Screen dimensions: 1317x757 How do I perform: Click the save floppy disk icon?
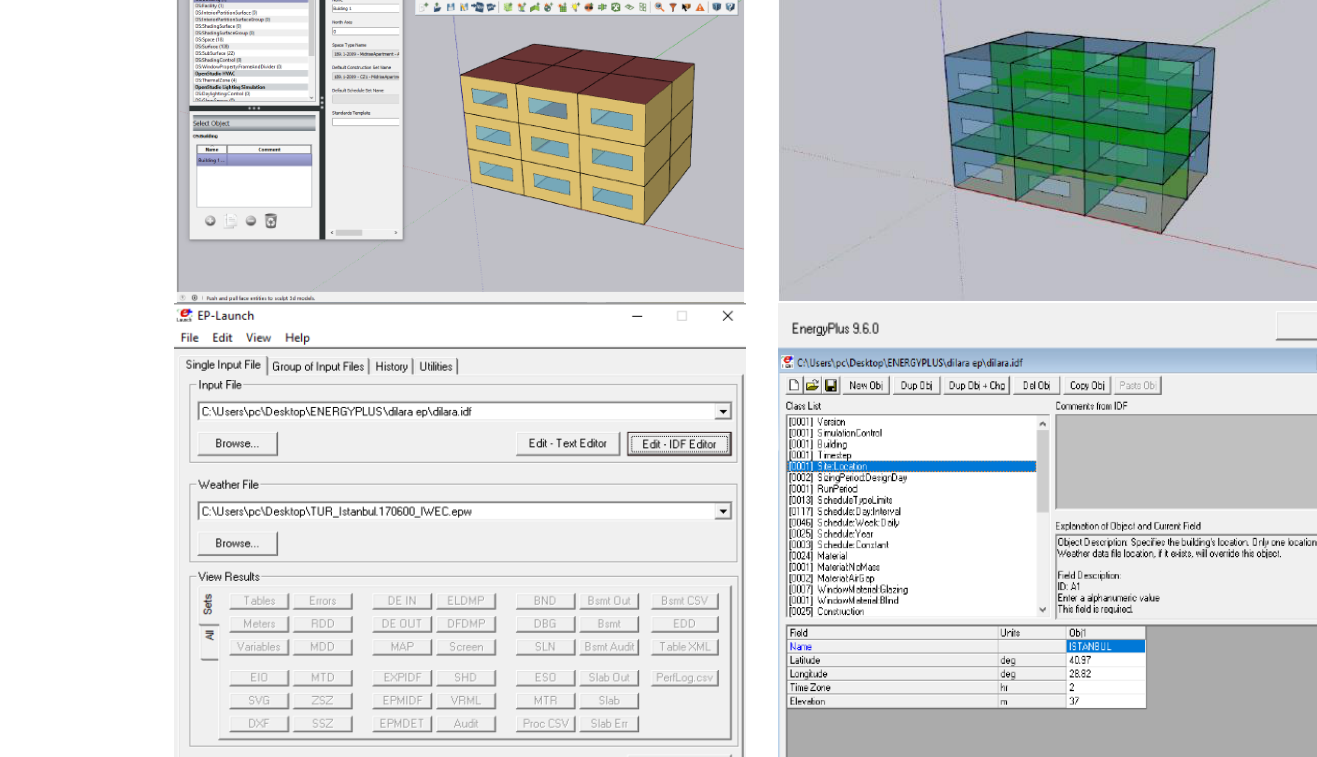[x=830, y=385]
